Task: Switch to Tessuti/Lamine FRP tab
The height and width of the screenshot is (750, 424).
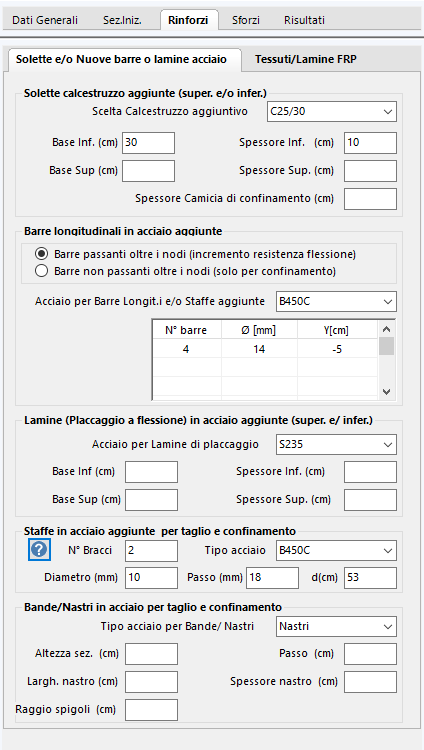Action: [x=306, y=59]
